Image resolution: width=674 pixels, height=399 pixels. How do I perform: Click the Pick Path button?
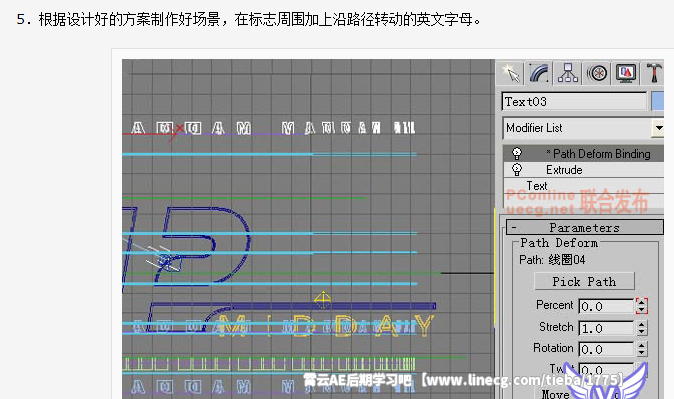click(x=584, y=282)
